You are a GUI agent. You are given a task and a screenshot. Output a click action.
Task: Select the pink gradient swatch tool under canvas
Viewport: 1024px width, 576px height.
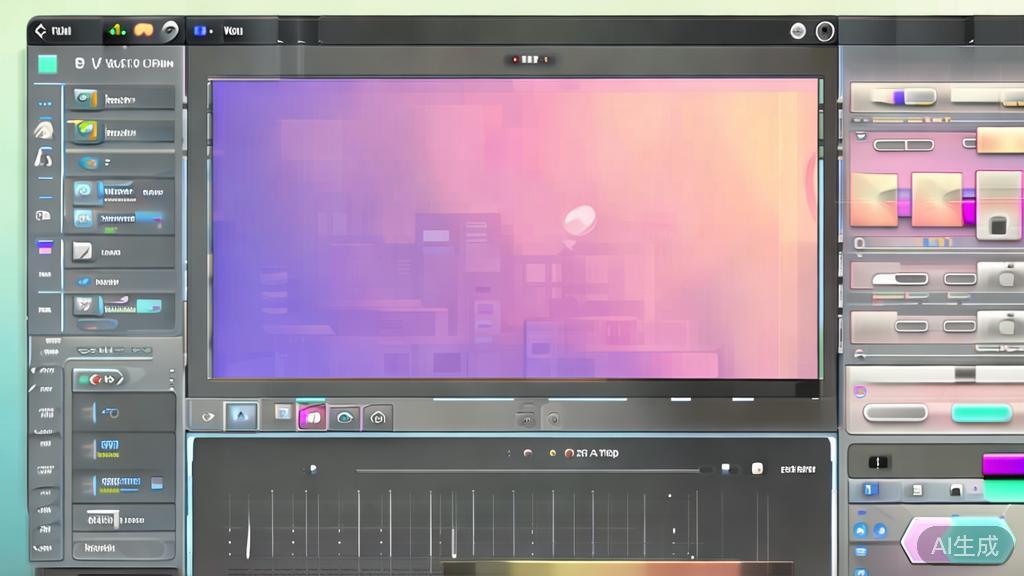coord(312,418)
